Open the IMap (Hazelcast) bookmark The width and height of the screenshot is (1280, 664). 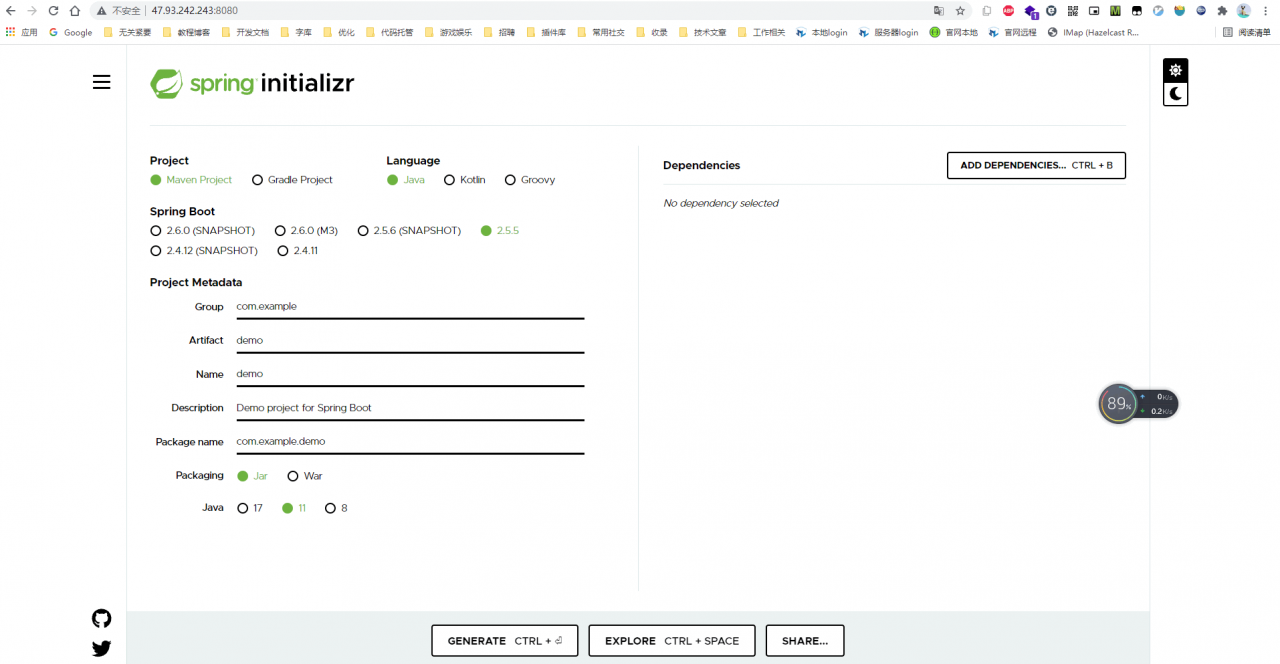pos(1093,32)
